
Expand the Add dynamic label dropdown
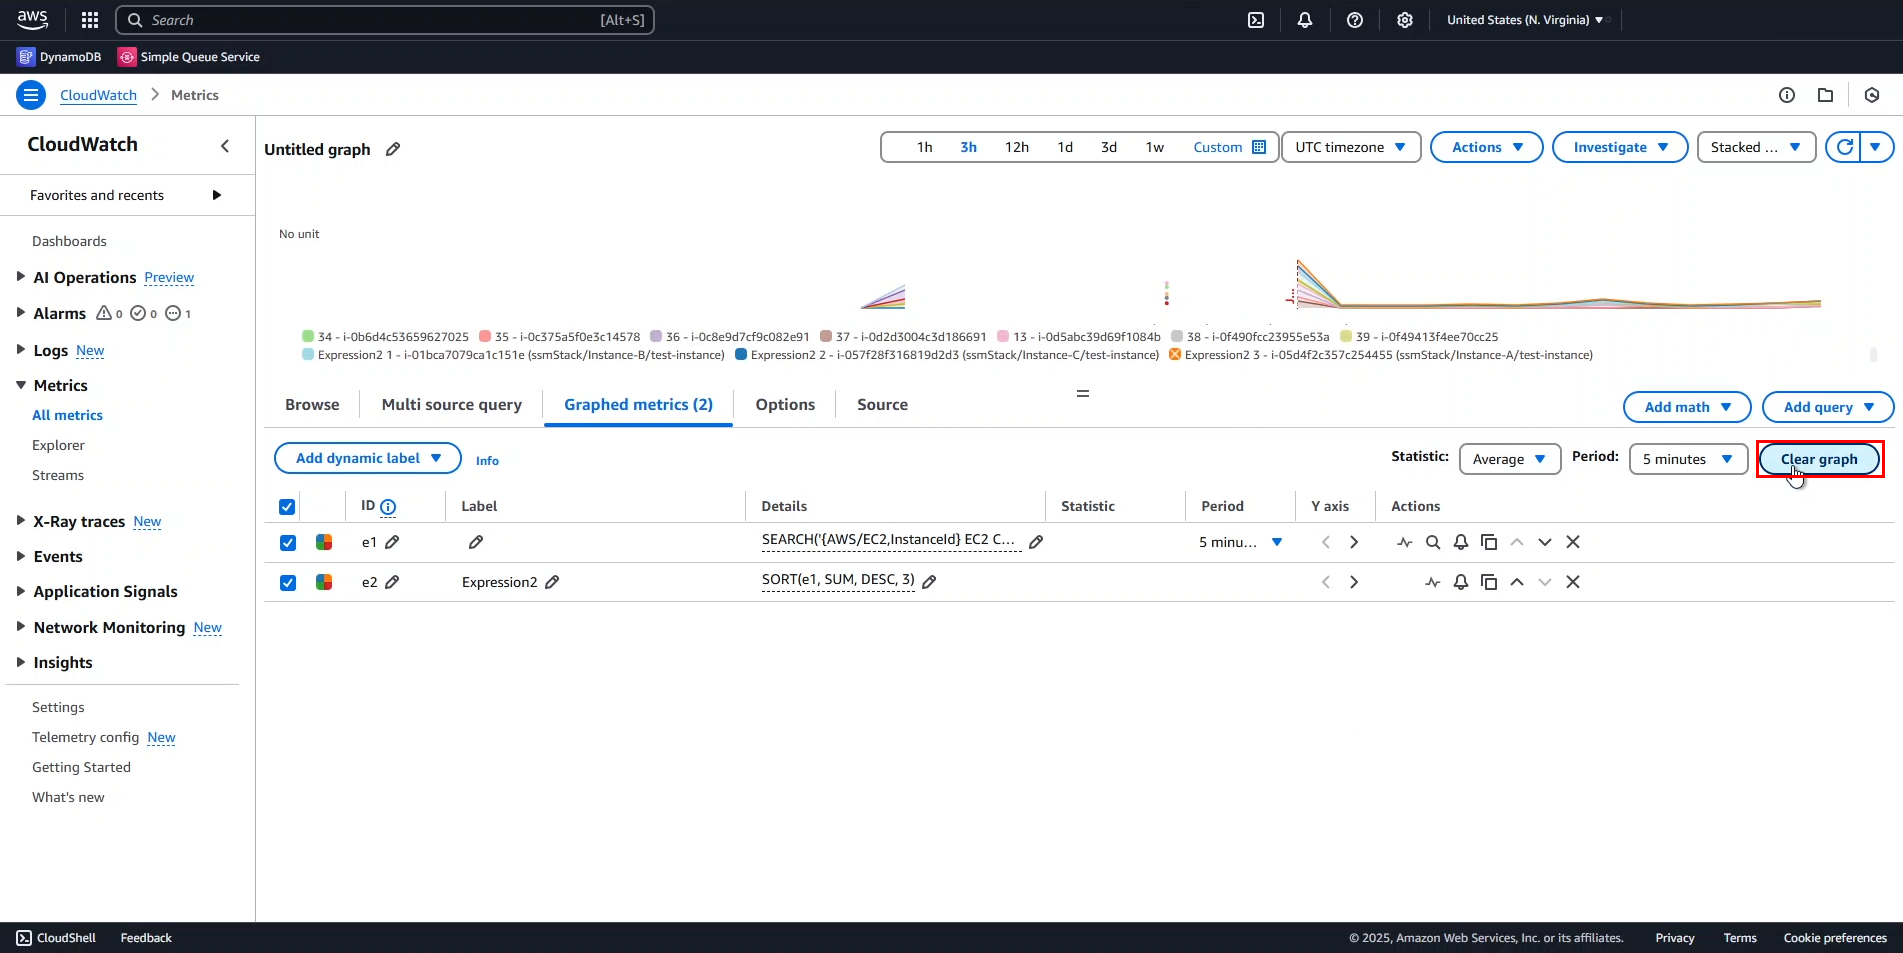pyautogui.click(x=367, y=458)
